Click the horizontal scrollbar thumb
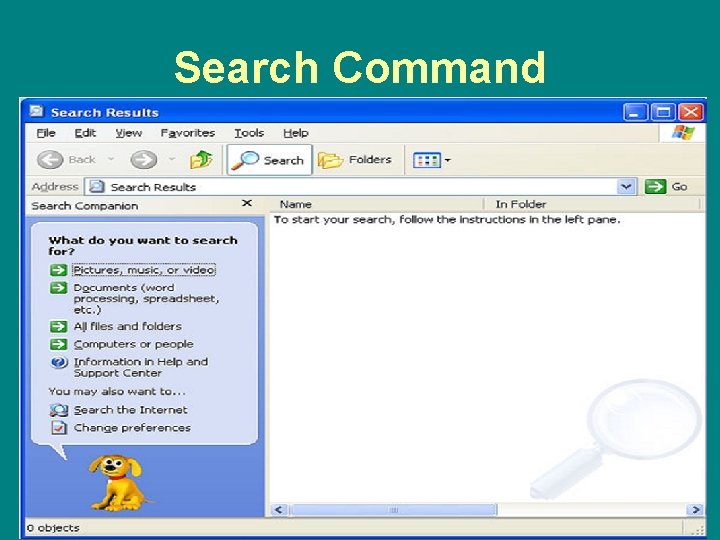Screen dimensions: 720x540 click(x=394, y=510)
